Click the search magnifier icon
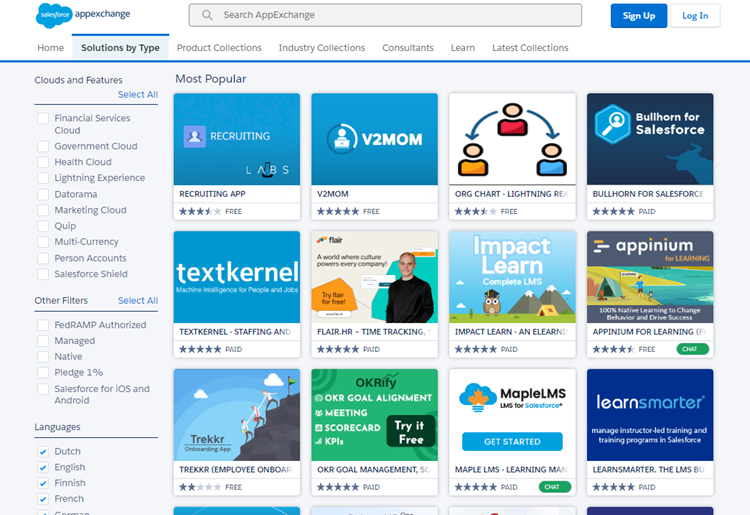 (207, 16)
